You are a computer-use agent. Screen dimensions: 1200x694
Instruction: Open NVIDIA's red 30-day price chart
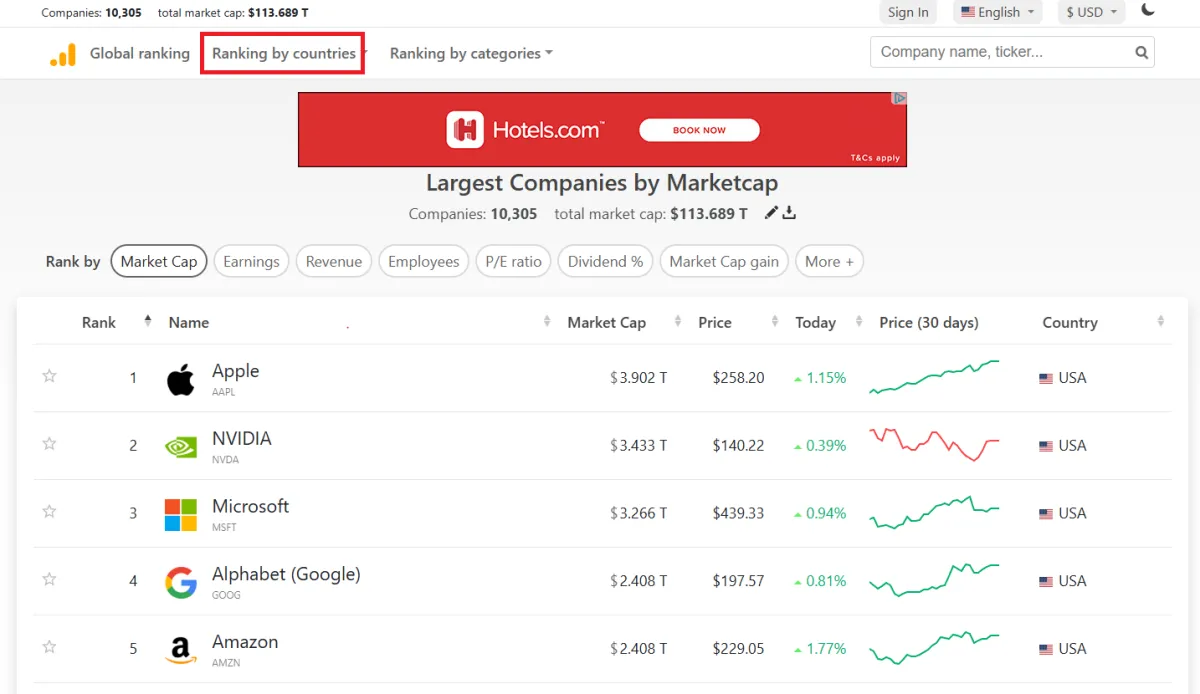tap(934, 445)
